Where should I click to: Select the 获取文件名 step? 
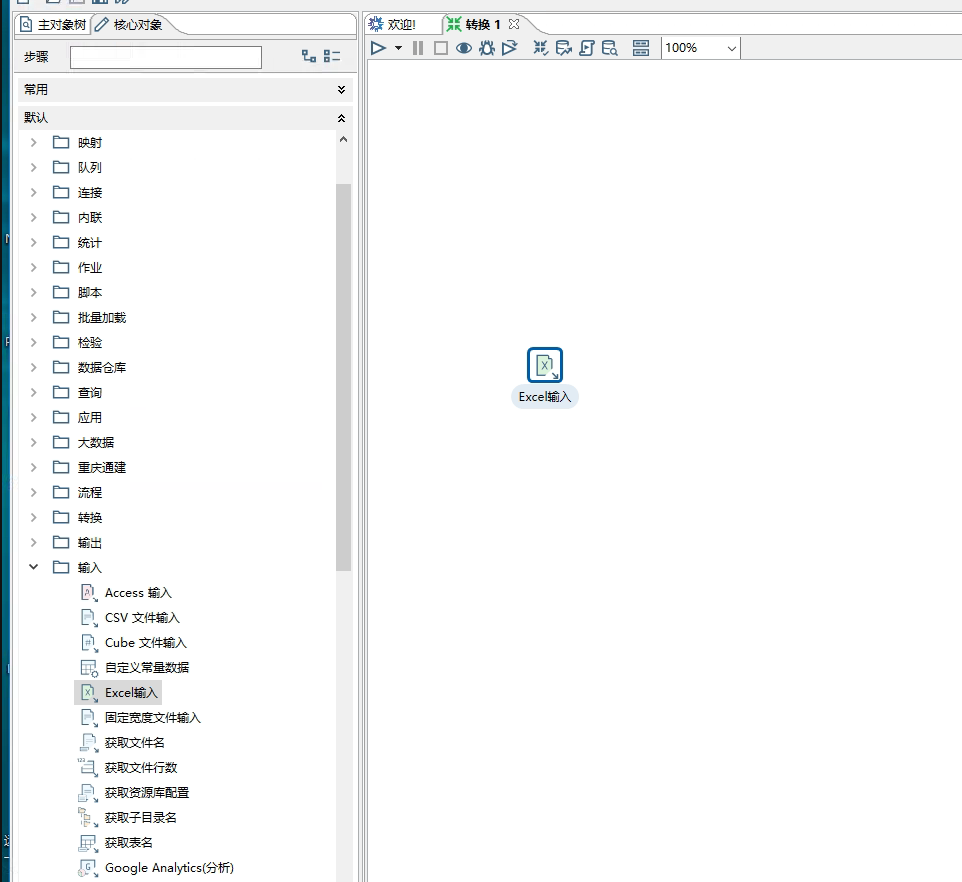point(134,743)
